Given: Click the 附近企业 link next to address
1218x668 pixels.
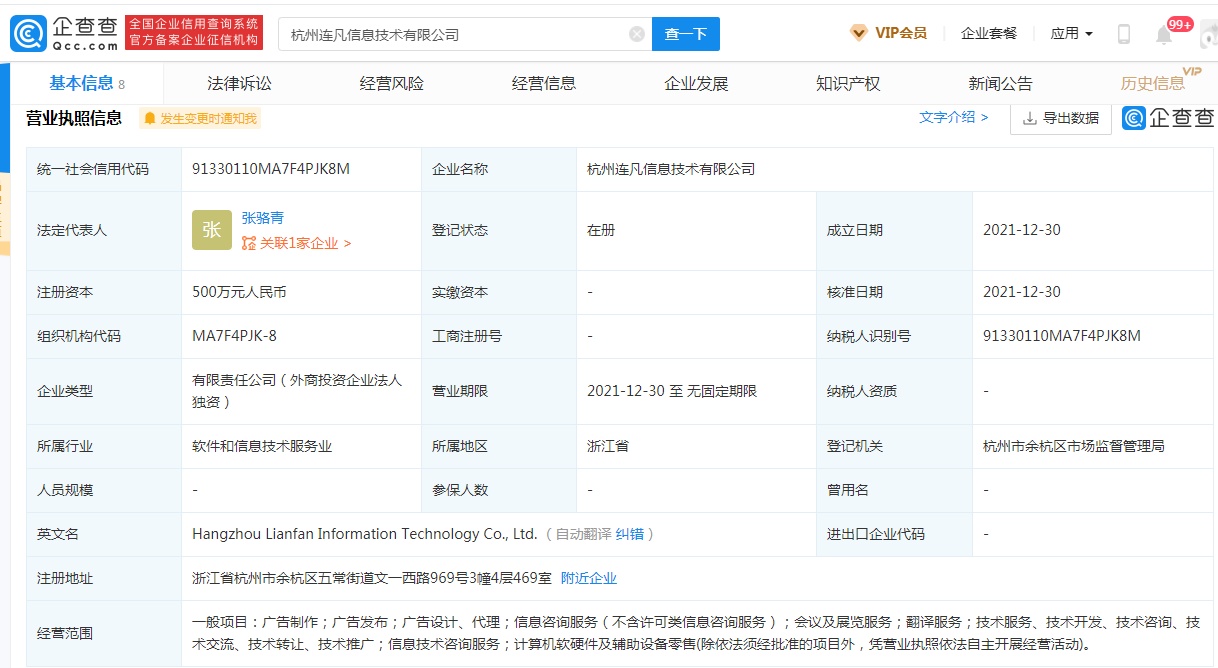Looking at the screenshot, I should point(589,578).
